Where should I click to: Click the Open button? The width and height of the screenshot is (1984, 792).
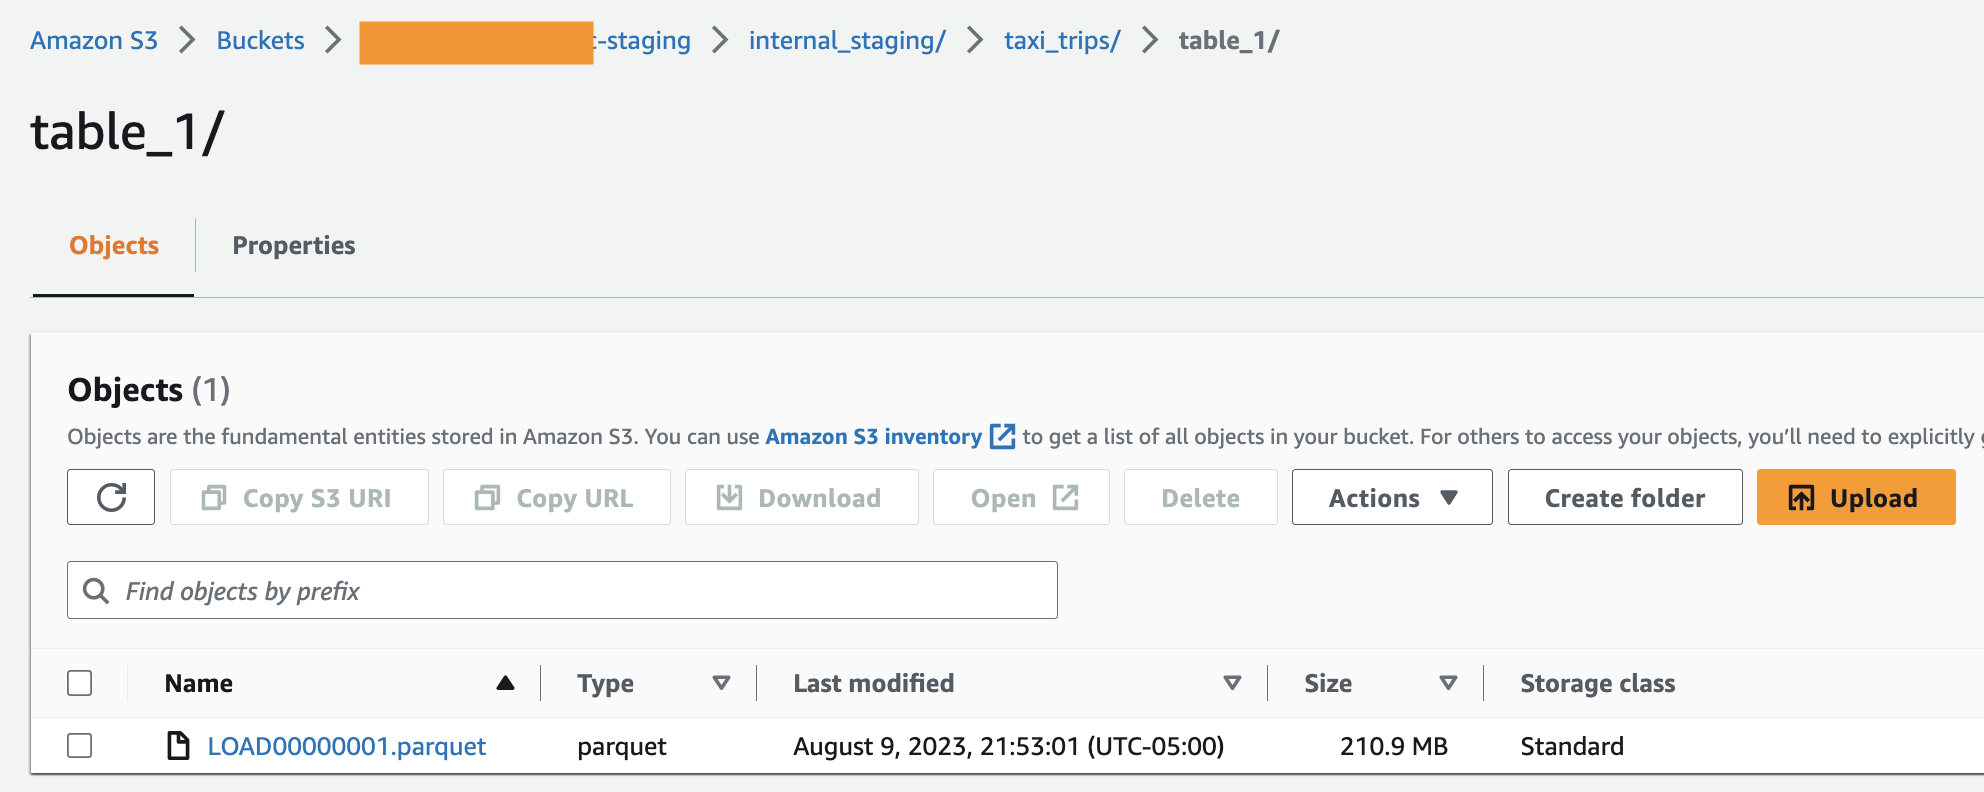1021,497
